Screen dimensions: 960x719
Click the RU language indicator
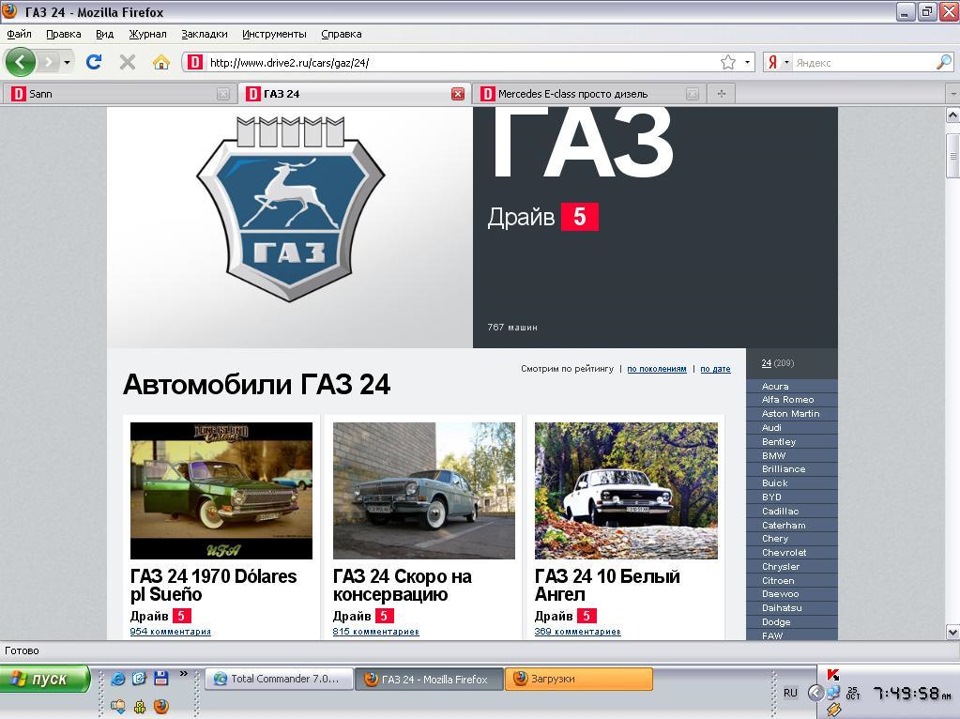pyautogui.click(x=790, y=693)
